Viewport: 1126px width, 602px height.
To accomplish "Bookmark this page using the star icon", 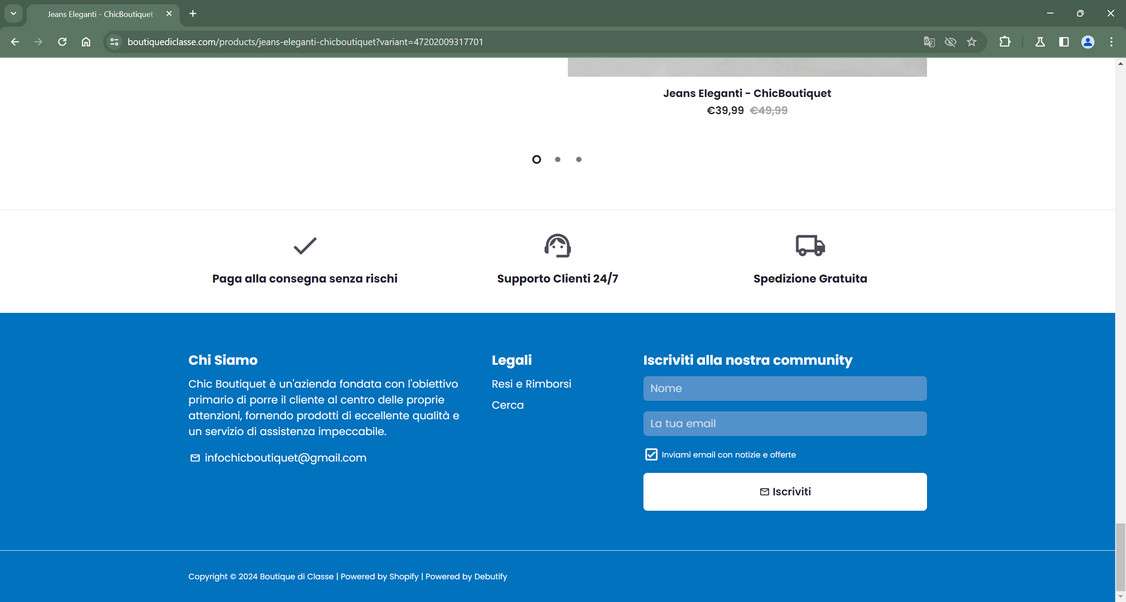I will pyautogui.click(x=971, y=42).
